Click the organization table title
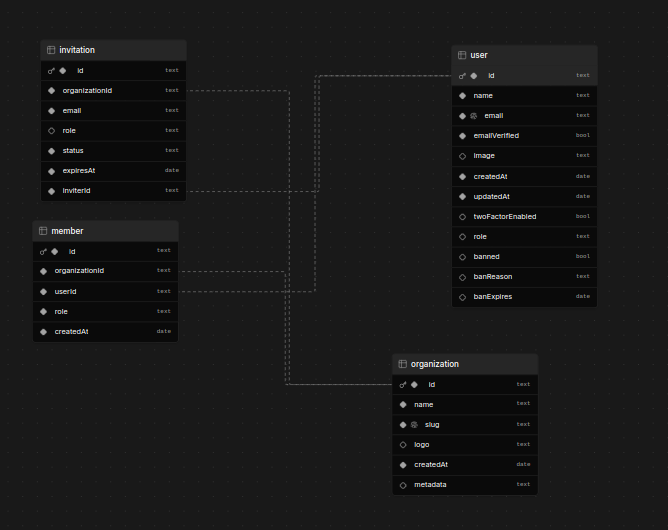Screen dimensions: 668x530 (x=434, y=364)
